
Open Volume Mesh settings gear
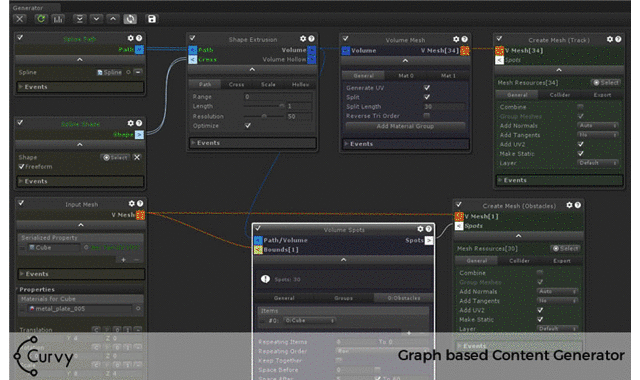tap(456, 39)
